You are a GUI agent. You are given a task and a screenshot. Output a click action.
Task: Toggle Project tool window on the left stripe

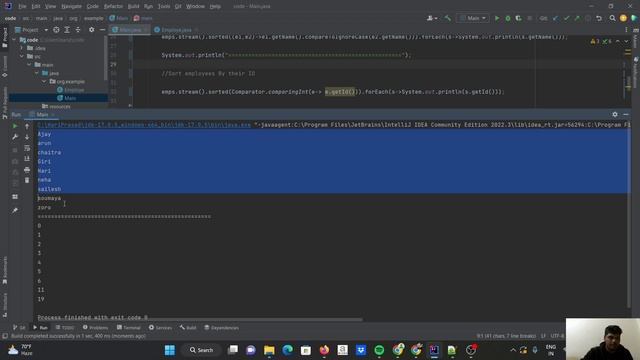click(x=4, y=38)
